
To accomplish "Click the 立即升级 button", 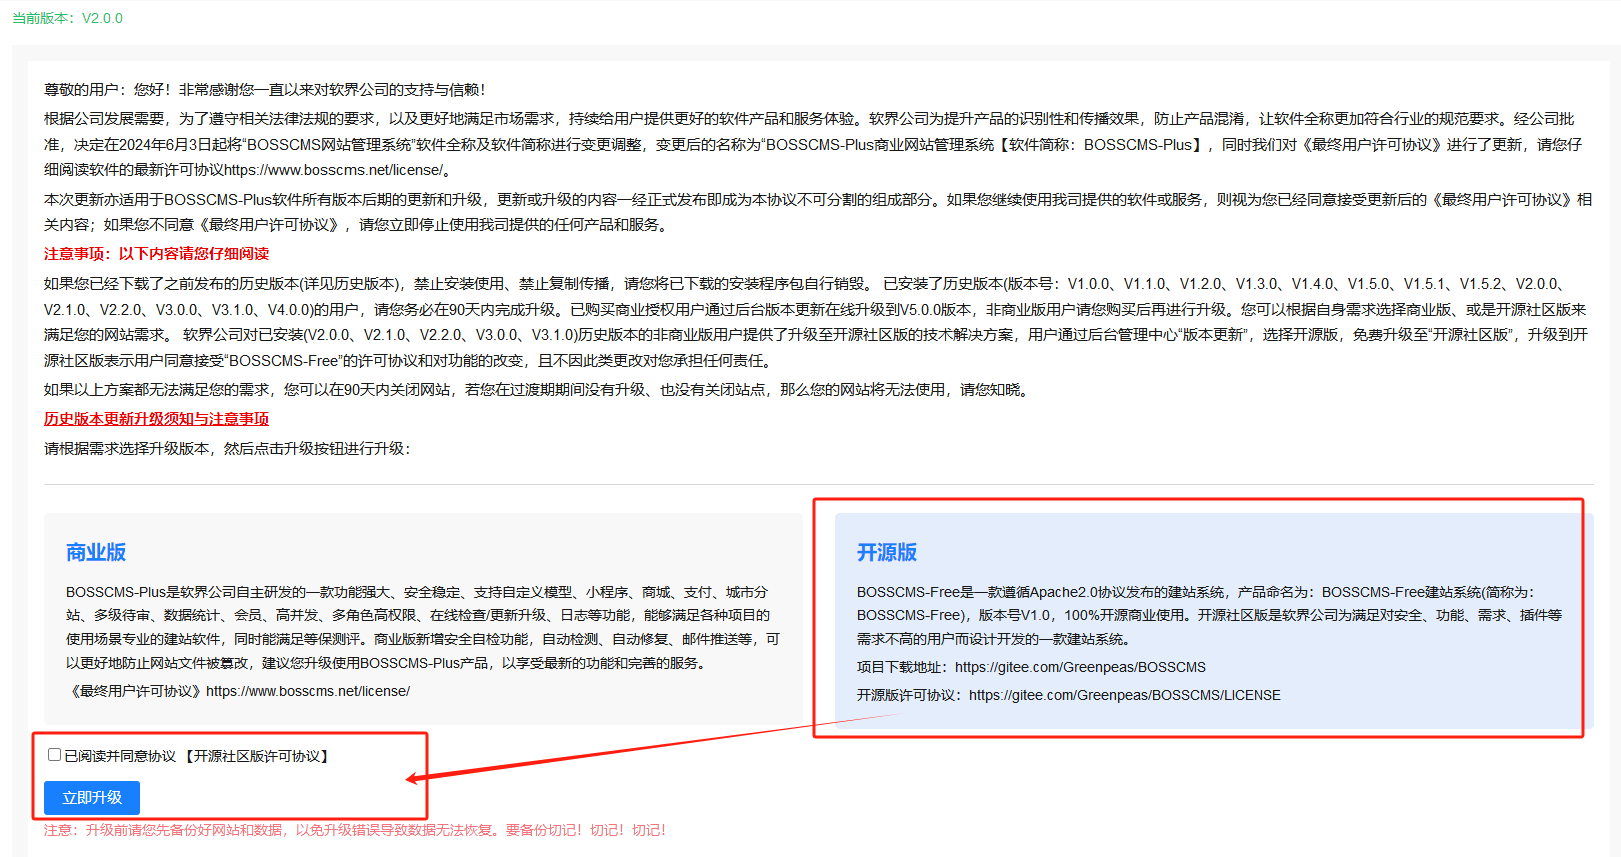I will 92,798.
